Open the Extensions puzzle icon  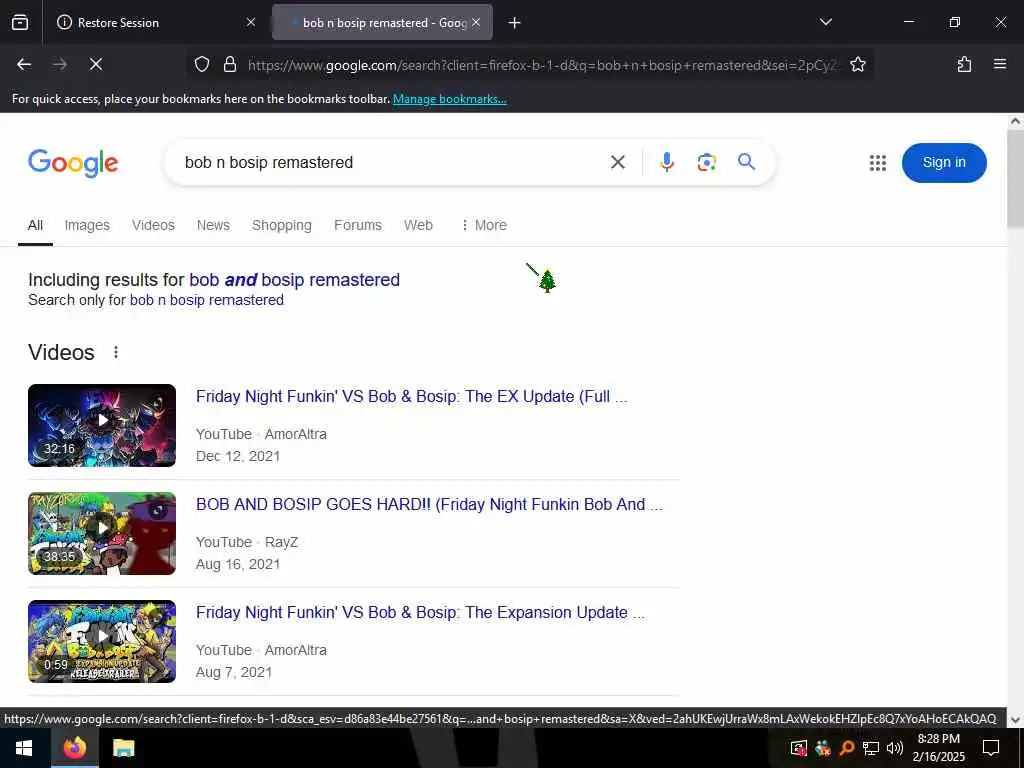(x=964, y=64)
